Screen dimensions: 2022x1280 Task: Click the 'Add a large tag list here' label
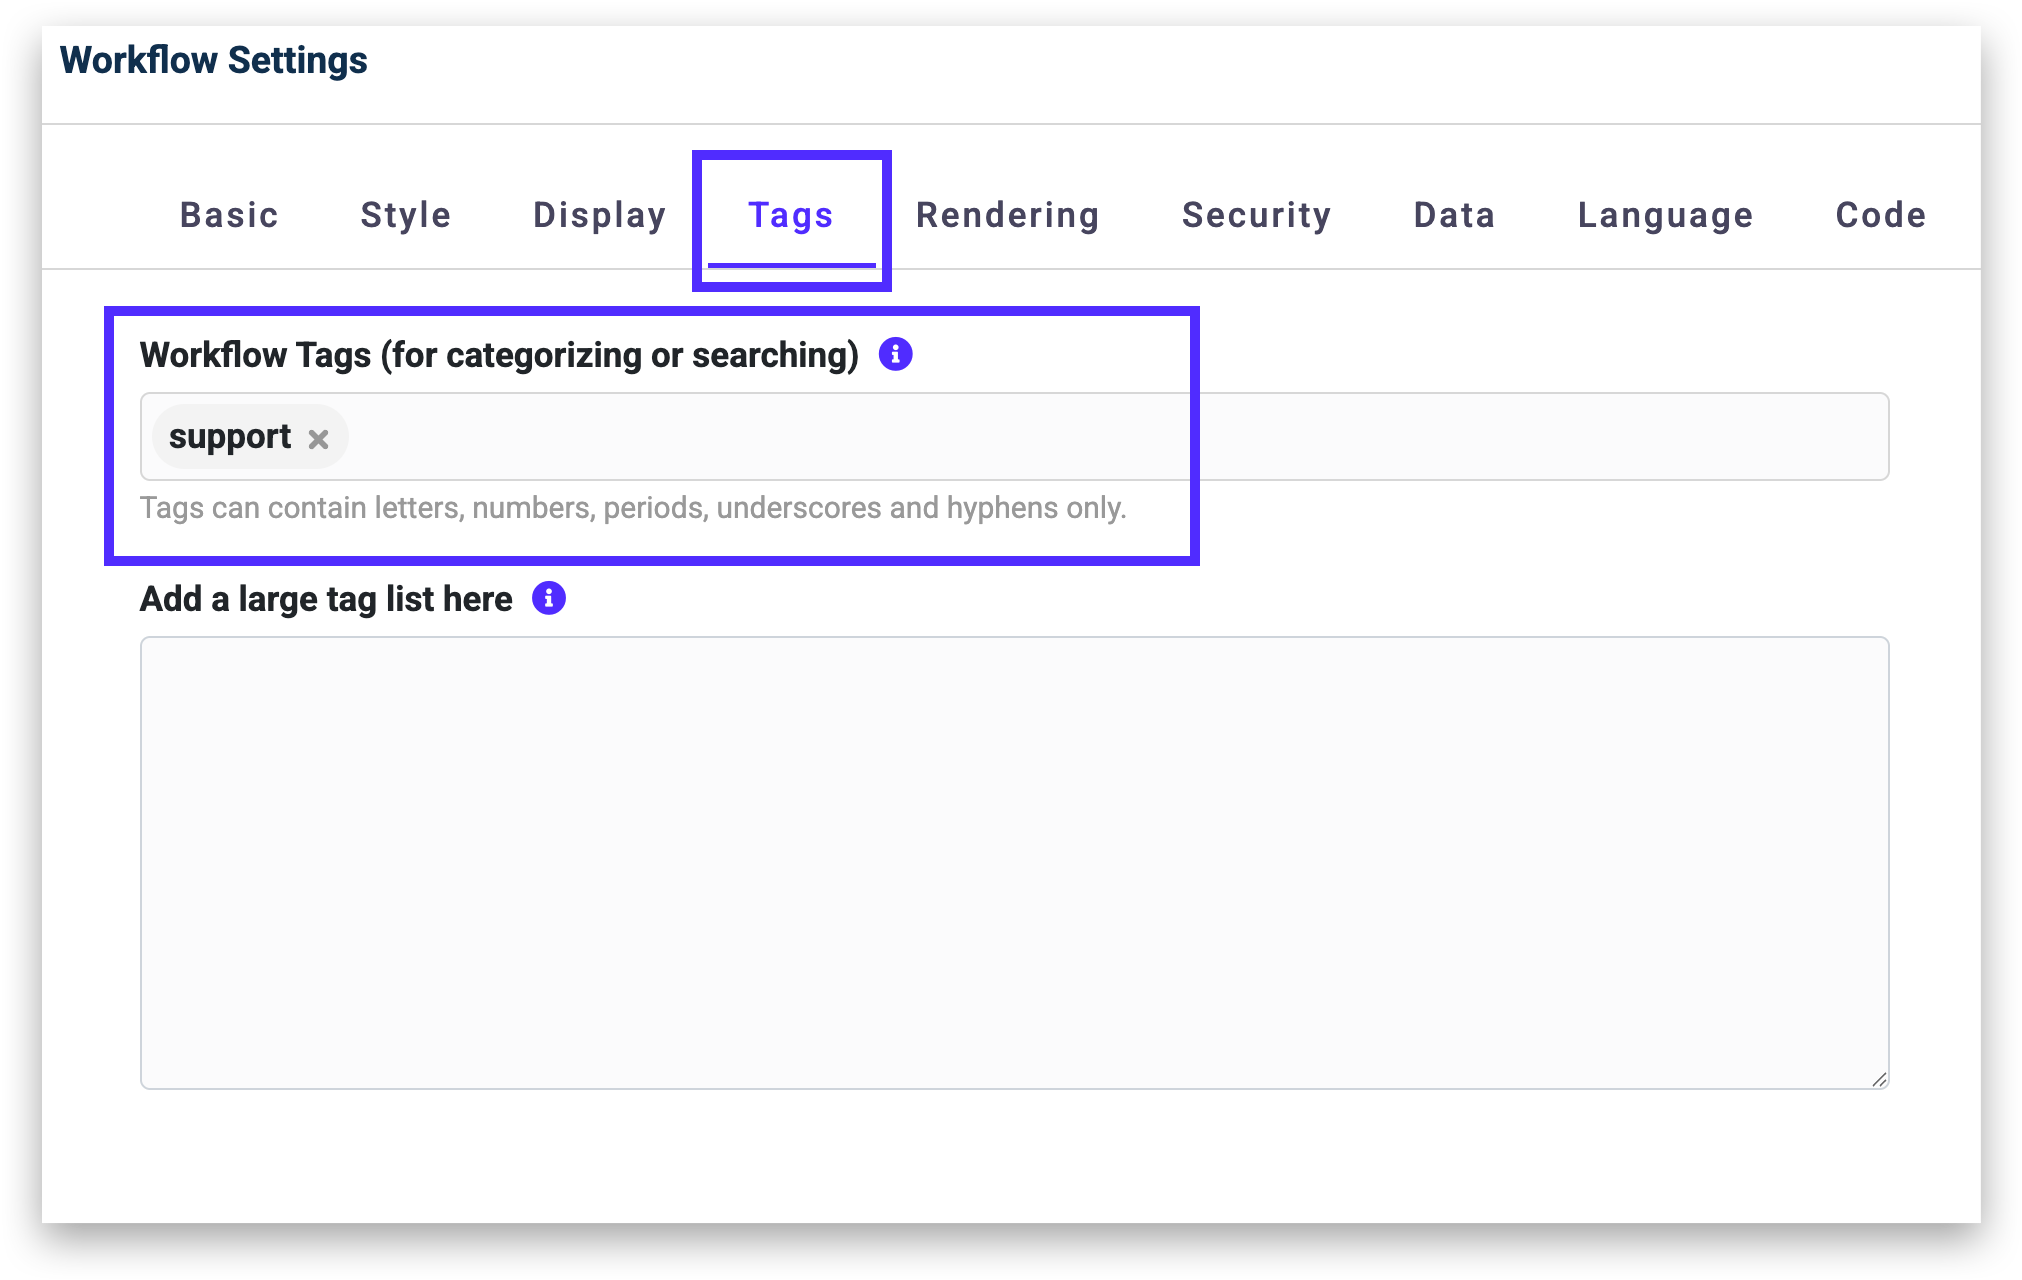(326, 599)
